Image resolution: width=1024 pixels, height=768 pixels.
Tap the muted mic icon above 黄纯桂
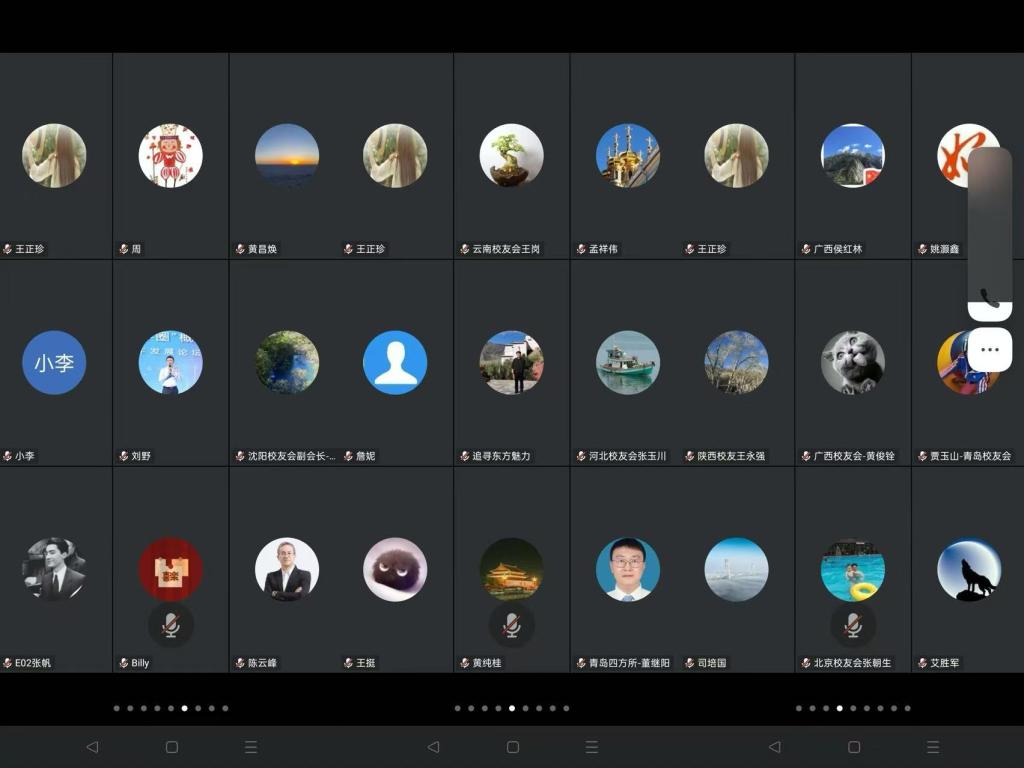click(512, 625)
